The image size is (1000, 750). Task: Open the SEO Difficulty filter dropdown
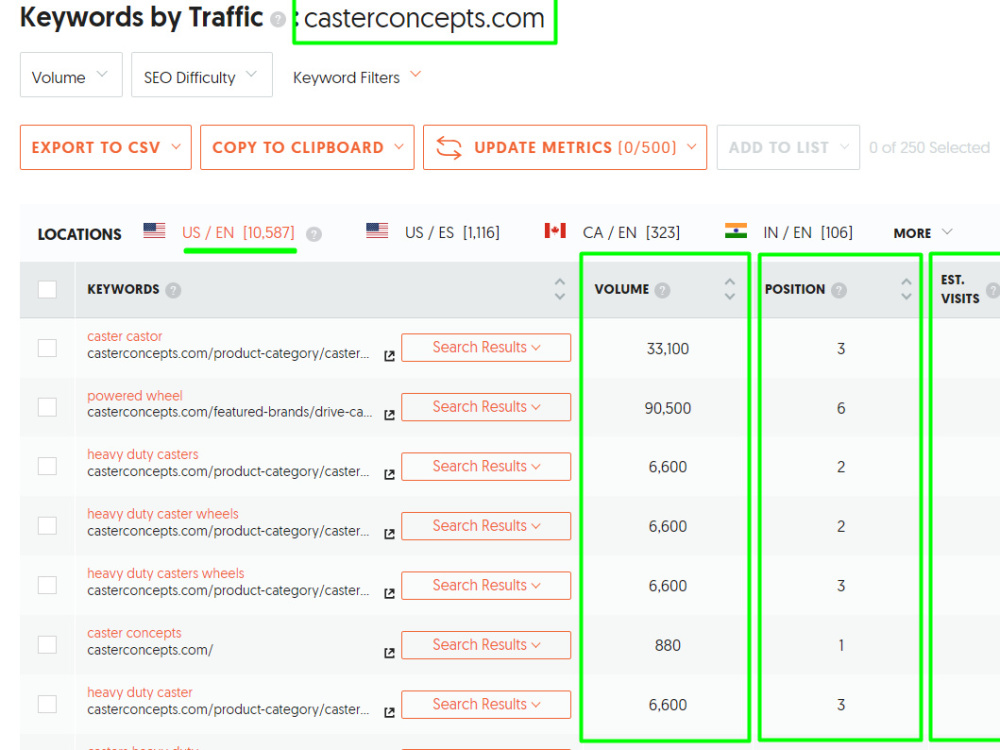202,75
